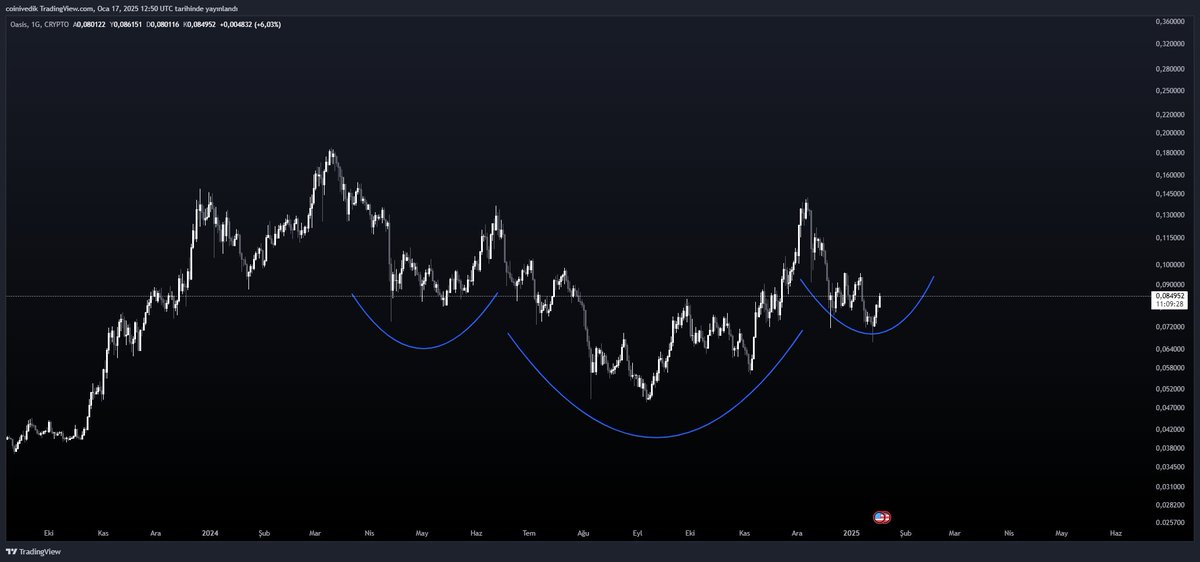Click the Eyl month label on time axis
The height and width of the screenshot is (562, 1200).
pyautogui.click(x=636, y=535)
